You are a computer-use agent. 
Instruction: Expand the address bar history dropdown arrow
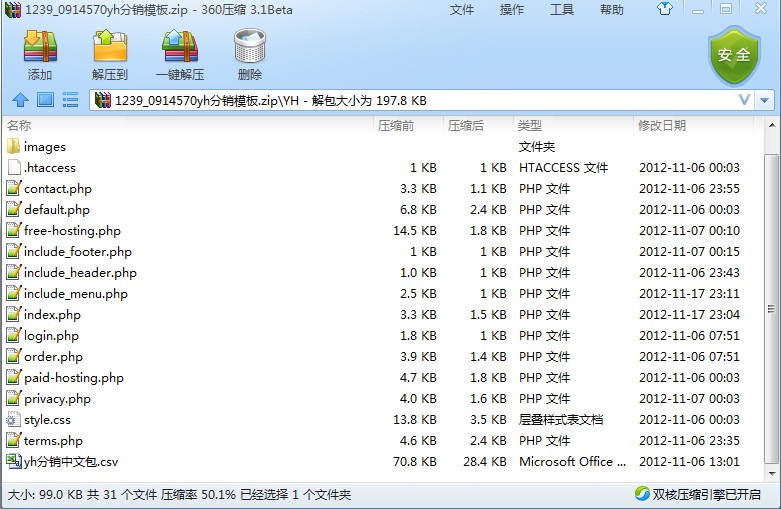click(x=765, y=101)
